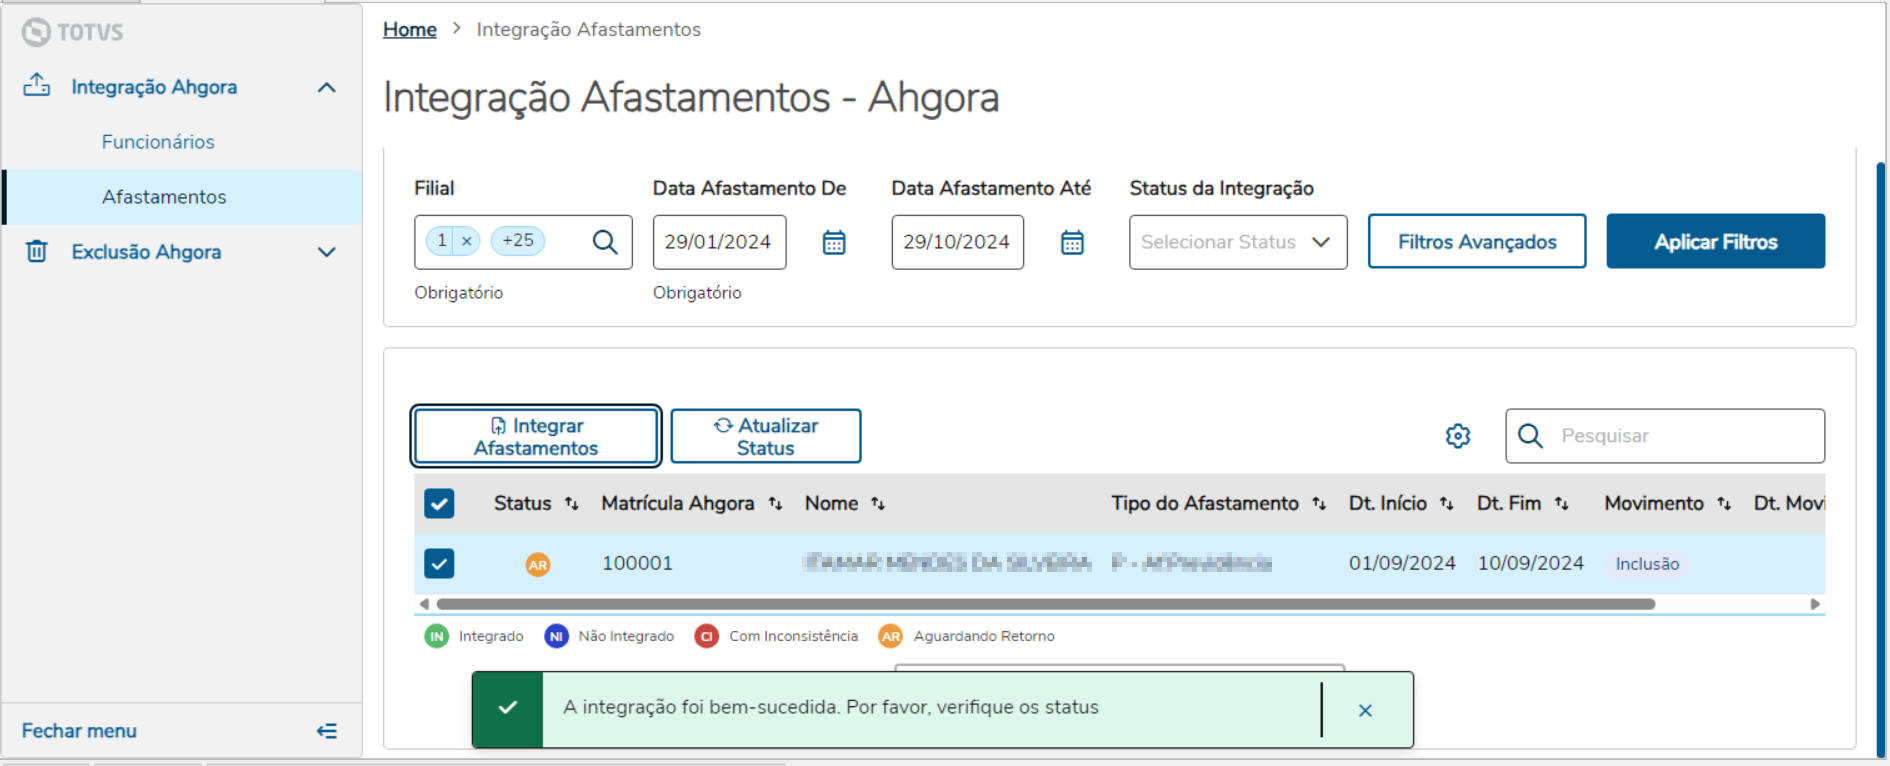
Task: Click the Dt. Movi column header
Action: 1788,503
